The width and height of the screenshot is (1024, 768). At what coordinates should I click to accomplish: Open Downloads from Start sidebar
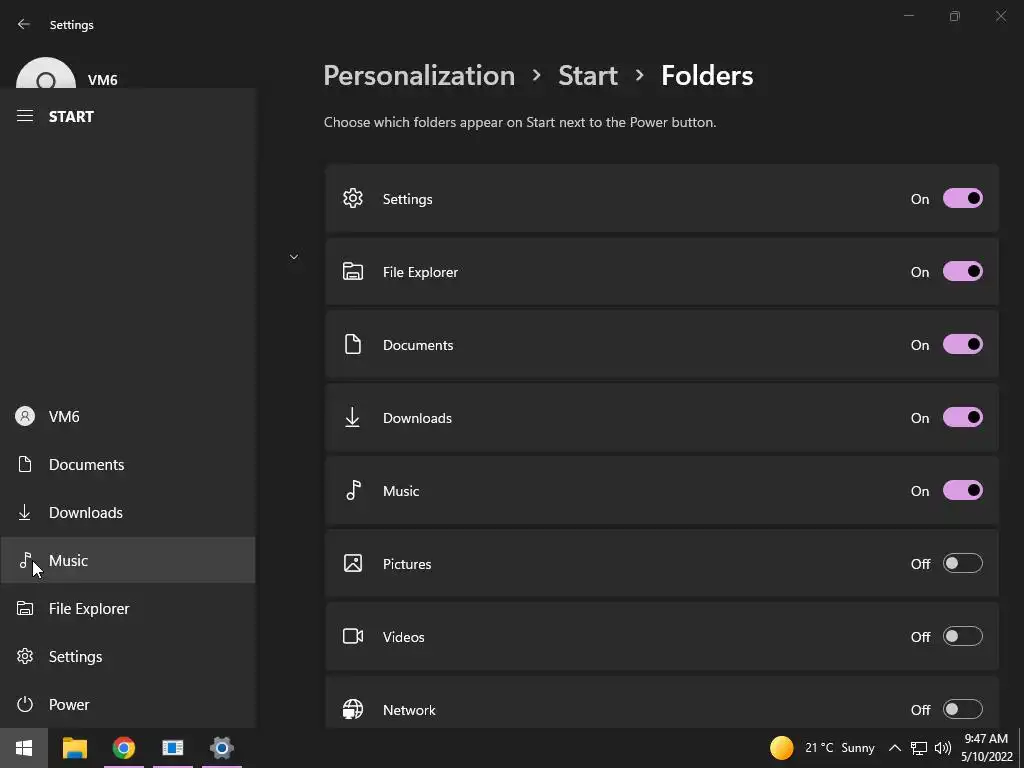click(85, 512)
